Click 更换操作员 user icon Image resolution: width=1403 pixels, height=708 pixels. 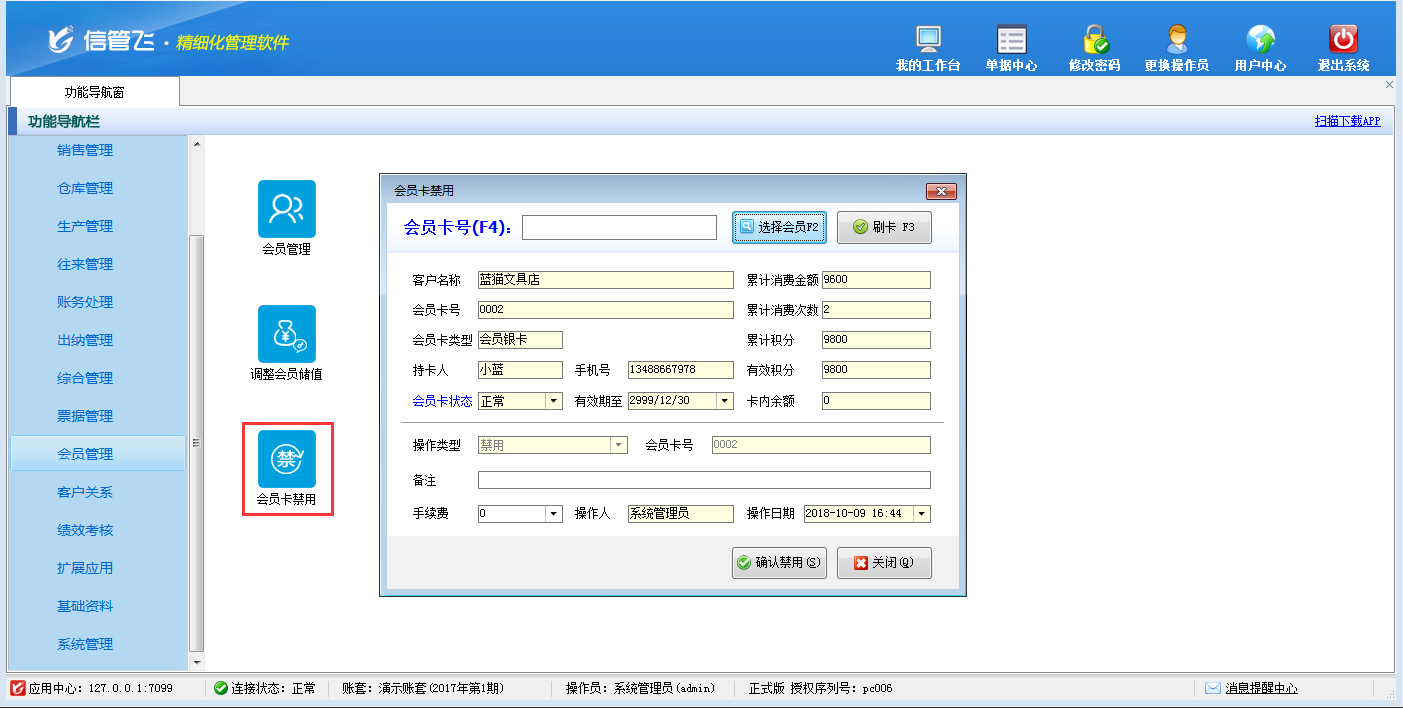tap(1176, 40)
